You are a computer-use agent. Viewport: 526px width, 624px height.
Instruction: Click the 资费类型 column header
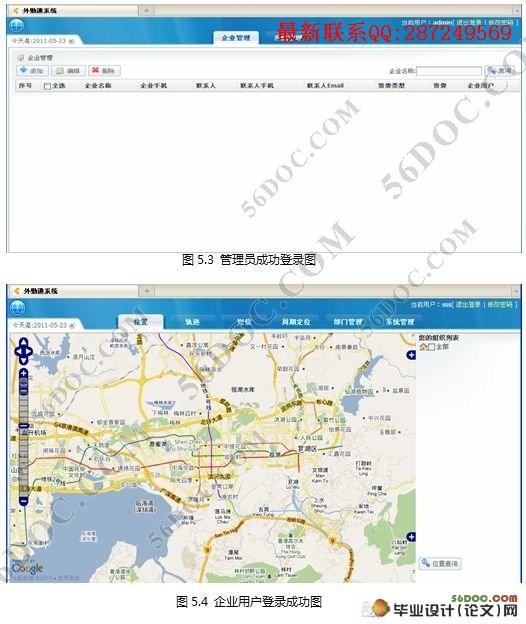point(392,86)
